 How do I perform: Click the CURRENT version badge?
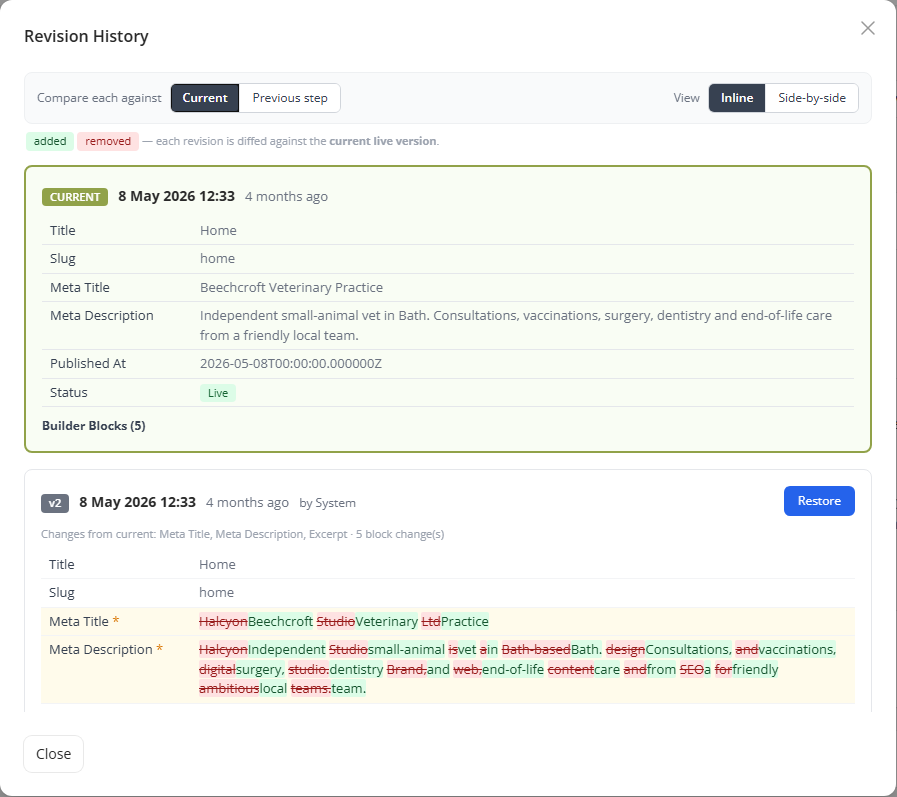click(74, 197)
